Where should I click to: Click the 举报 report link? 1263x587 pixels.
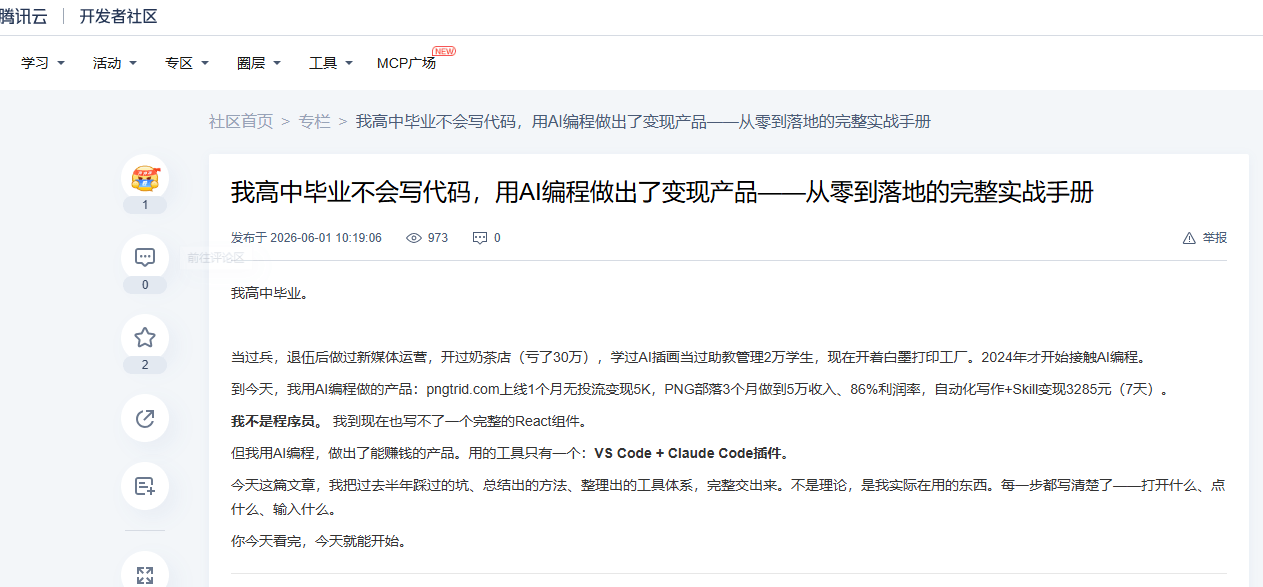pos(1215,238)
